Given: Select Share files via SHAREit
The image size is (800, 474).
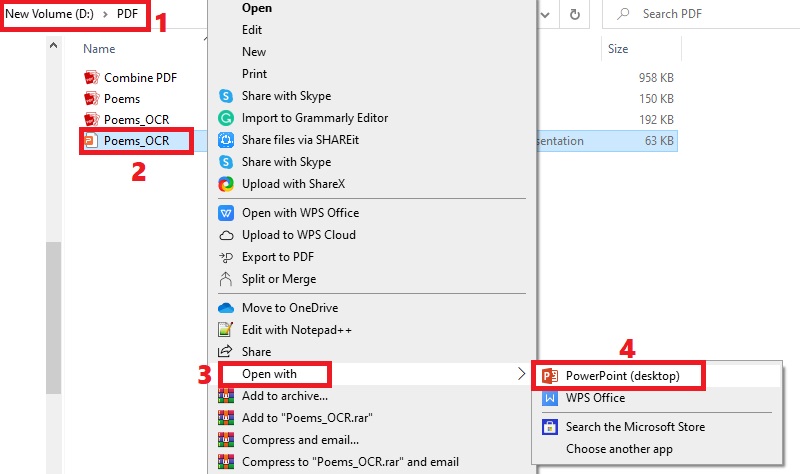Looking at the screenshot, I should pos(301,140).
